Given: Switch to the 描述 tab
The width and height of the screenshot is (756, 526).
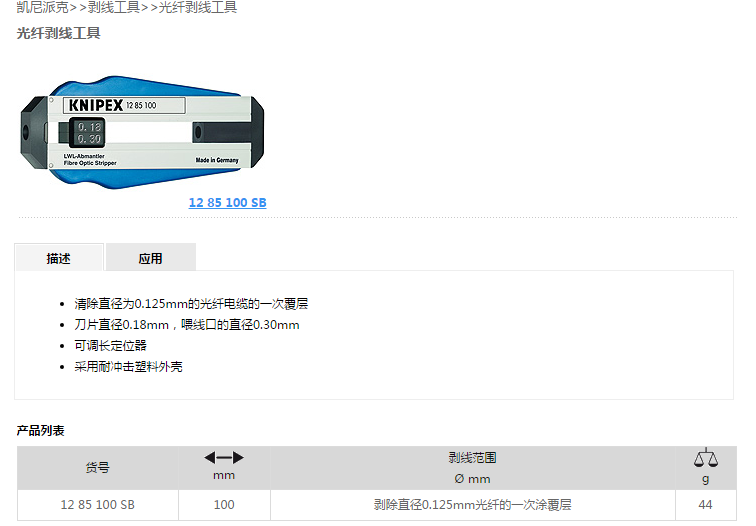Looking at the screenshot, I should [x=59, y=258].
